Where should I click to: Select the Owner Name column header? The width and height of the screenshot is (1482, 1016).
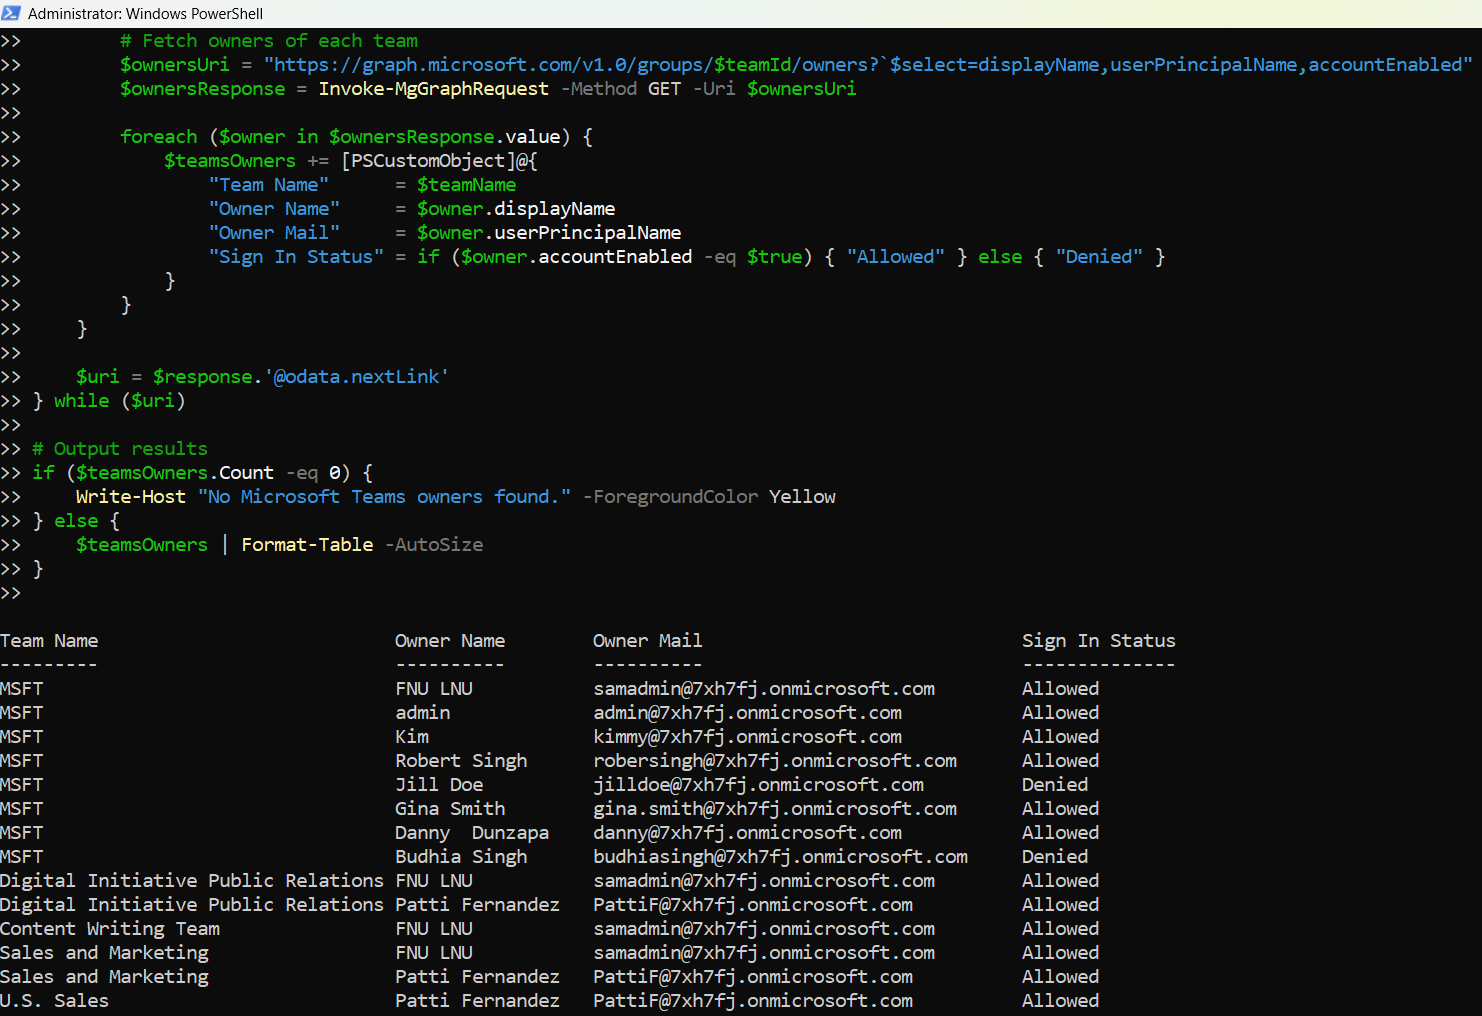coord(450,641)
